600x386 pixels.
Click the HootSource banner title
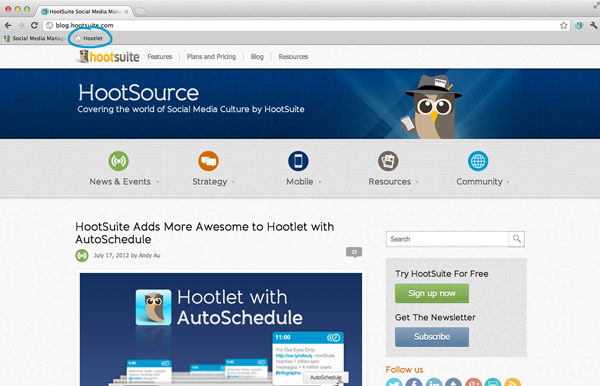pos(139,93)
